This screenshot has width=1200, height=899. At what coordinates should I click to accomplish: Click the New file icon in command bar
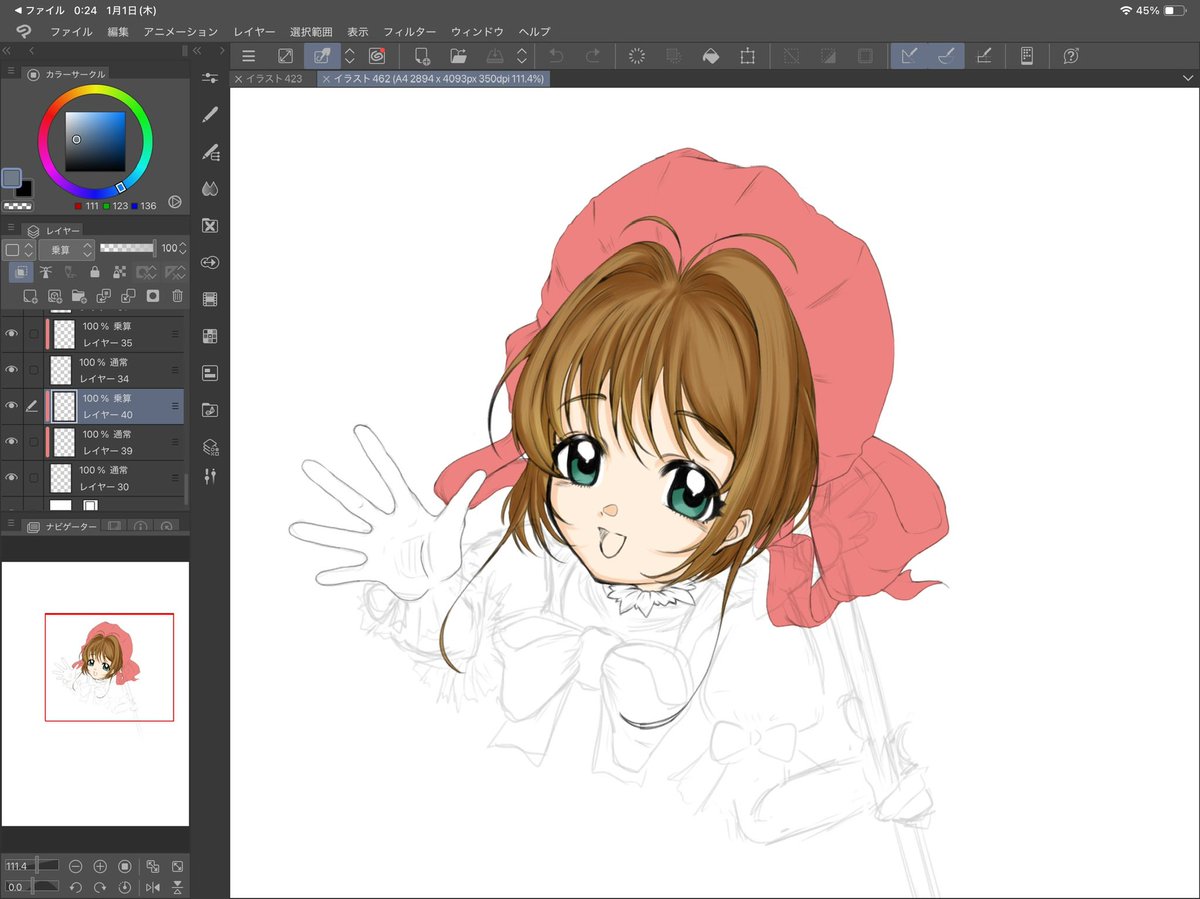point(422,56)
